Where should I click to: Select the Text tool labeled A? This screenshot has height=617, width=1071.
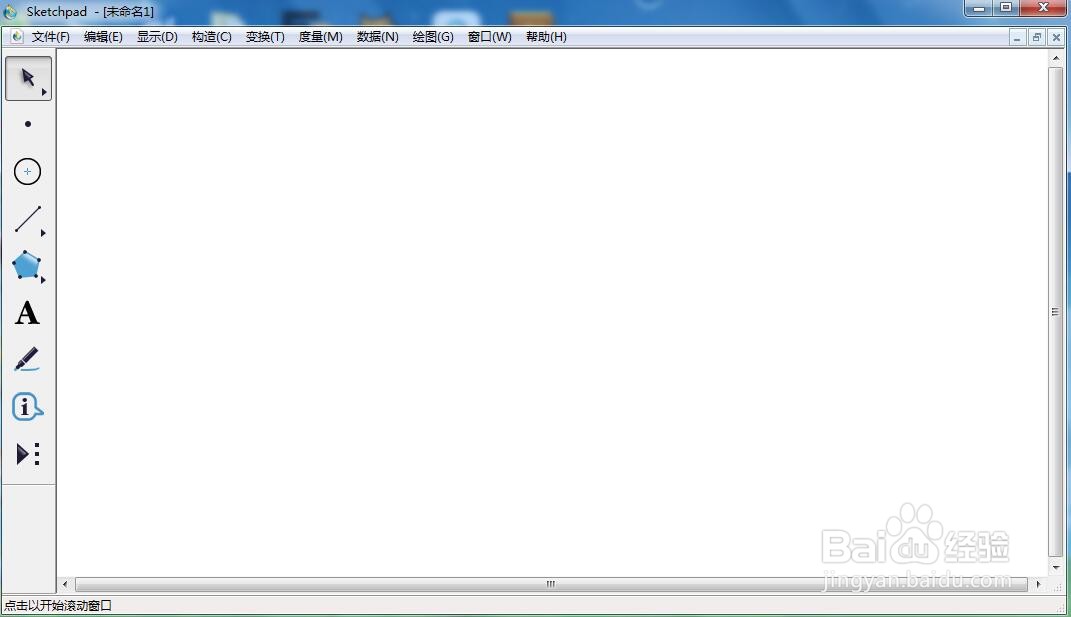tap(27, 313)
